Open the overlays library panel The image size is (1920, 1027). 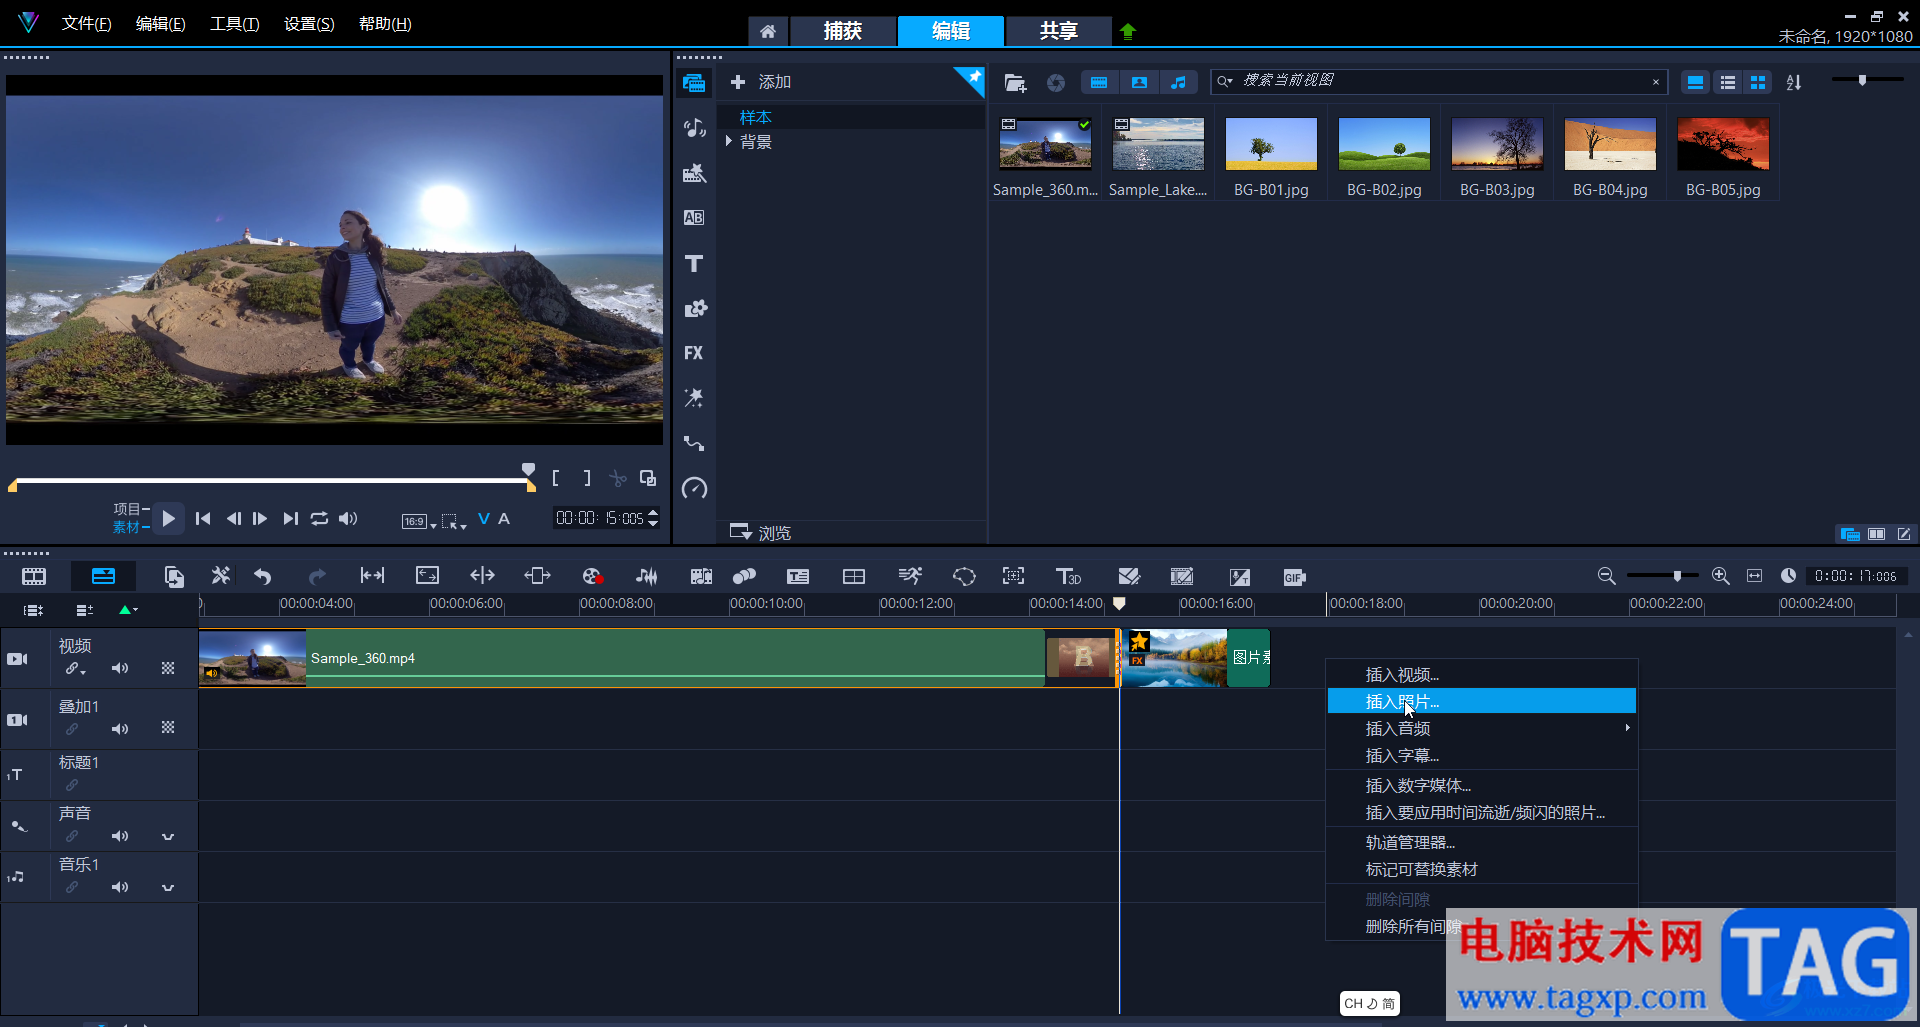[x=694, y=308]
